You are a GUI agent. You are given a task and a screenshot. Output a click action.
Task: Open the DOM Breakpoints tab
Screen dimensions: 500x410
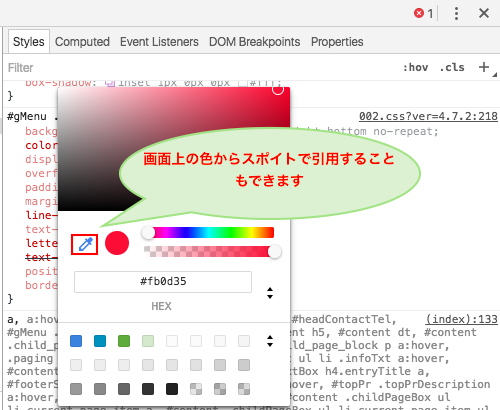pos(255,42)
